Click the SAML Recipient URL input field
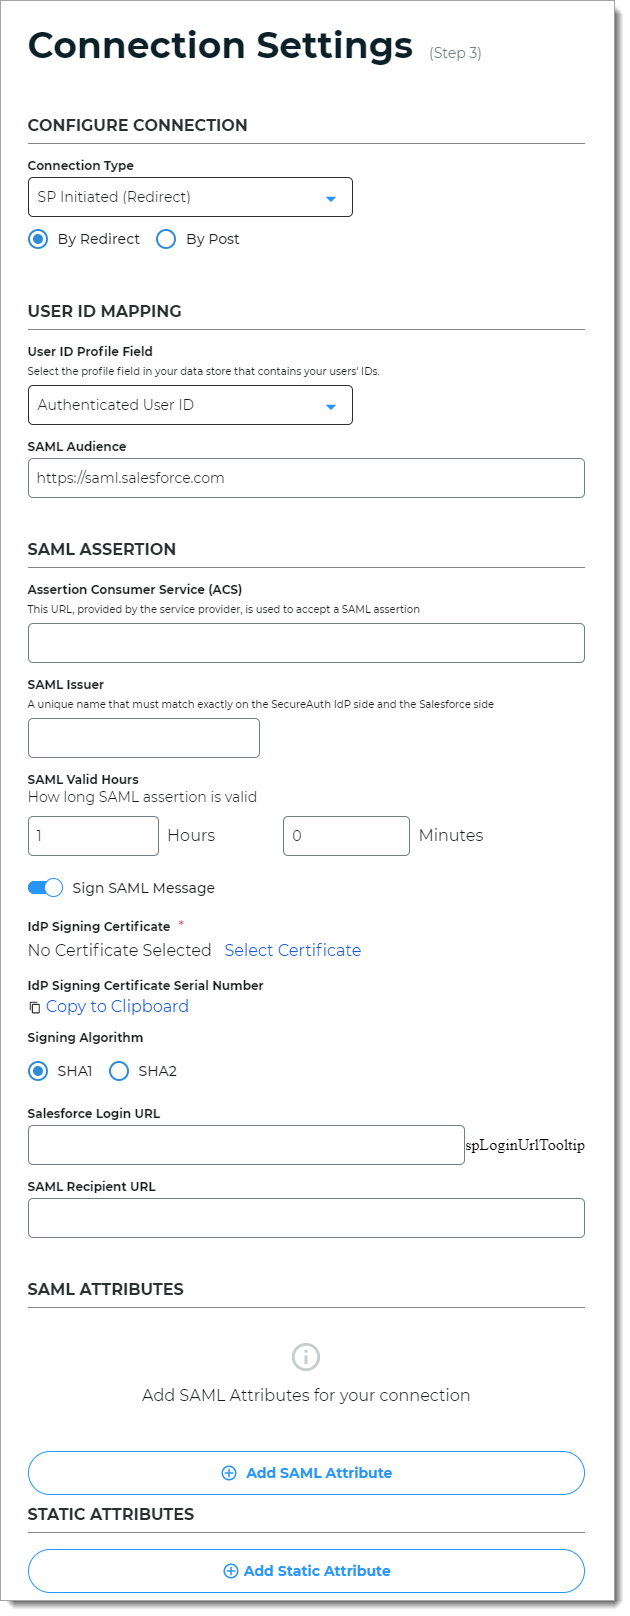630x1616 pixels. click(306, 1218)
